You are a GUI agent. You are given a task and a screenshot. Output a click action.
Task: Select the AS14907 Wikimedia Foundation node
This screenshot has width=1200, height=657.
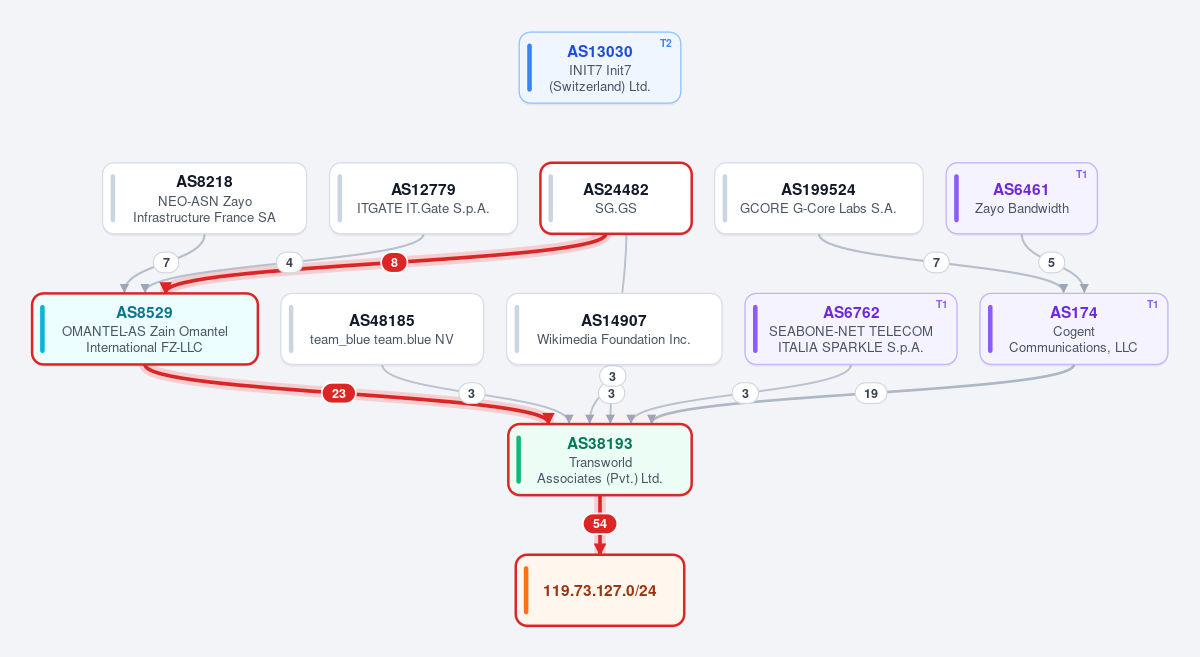(x=614, y=329)
